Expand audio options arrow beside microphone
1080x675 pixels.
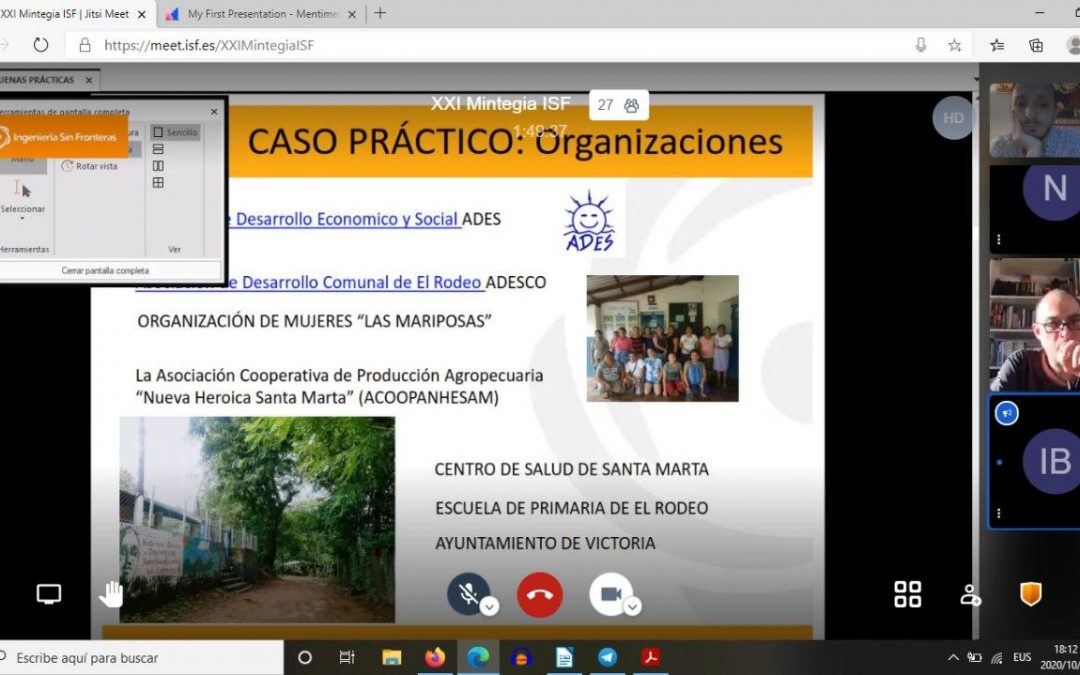coord(489,606)
